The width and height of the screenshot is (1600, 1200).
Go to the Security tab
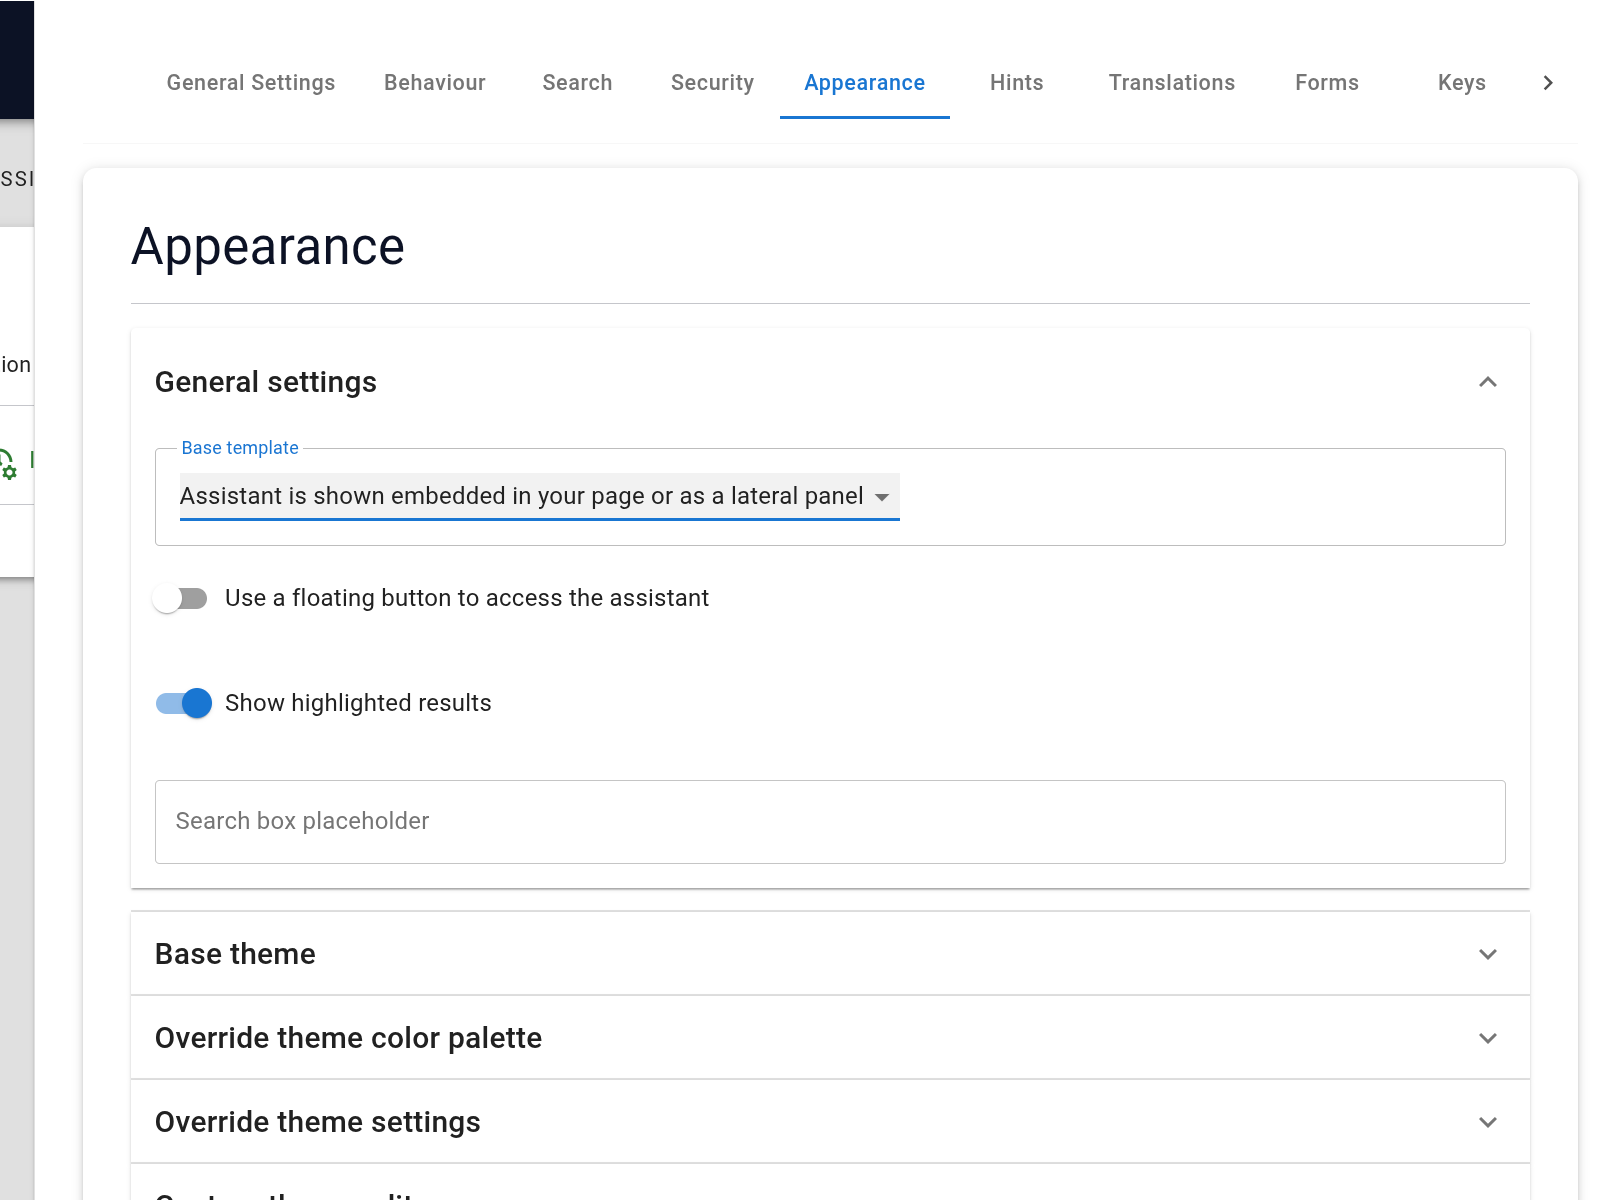(712, 83)
